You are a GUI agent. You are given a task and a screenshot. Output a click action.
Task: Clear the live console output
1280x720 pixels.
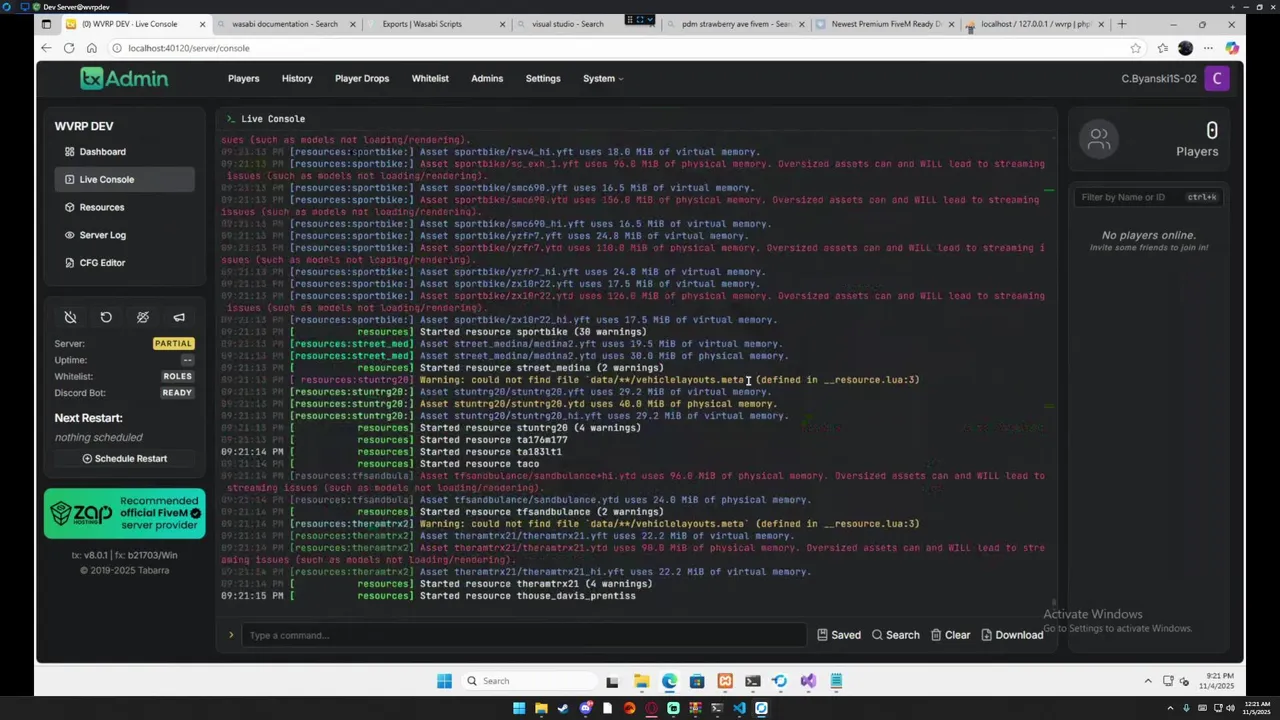click(x=950, y=635)
